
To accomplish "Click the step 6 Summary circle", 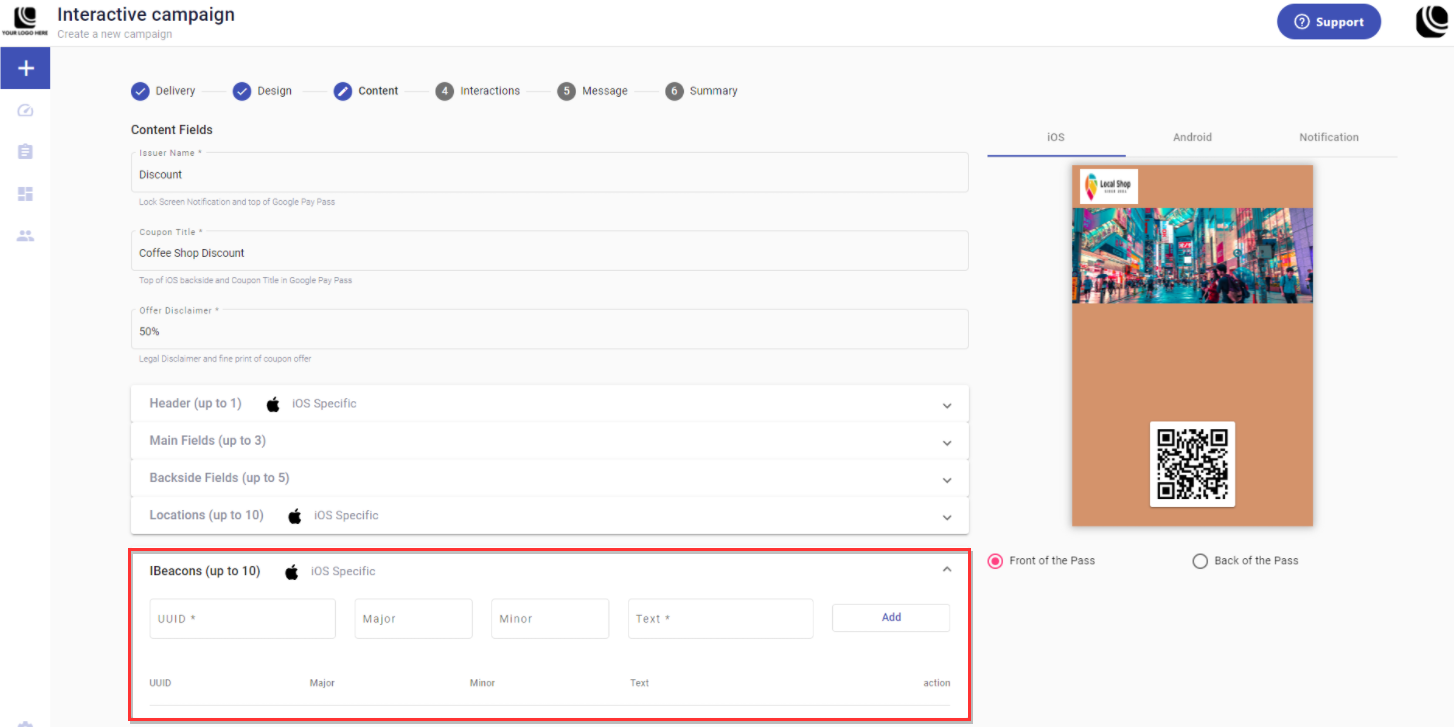I will (674, 91).
